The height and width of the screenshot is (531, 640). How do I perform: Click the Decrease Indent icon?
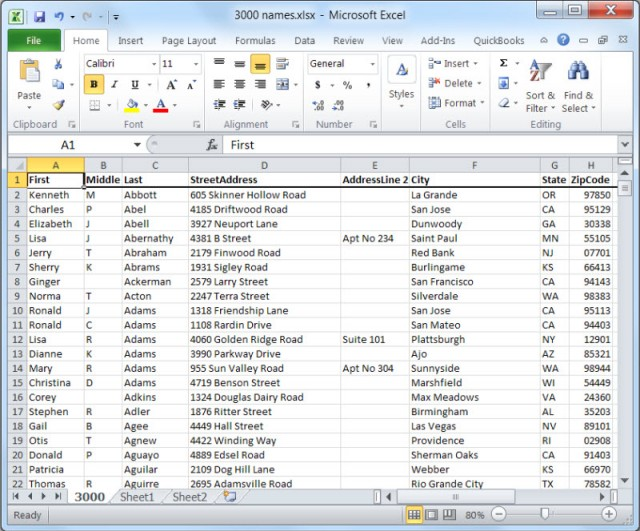[x=219, y=105]
